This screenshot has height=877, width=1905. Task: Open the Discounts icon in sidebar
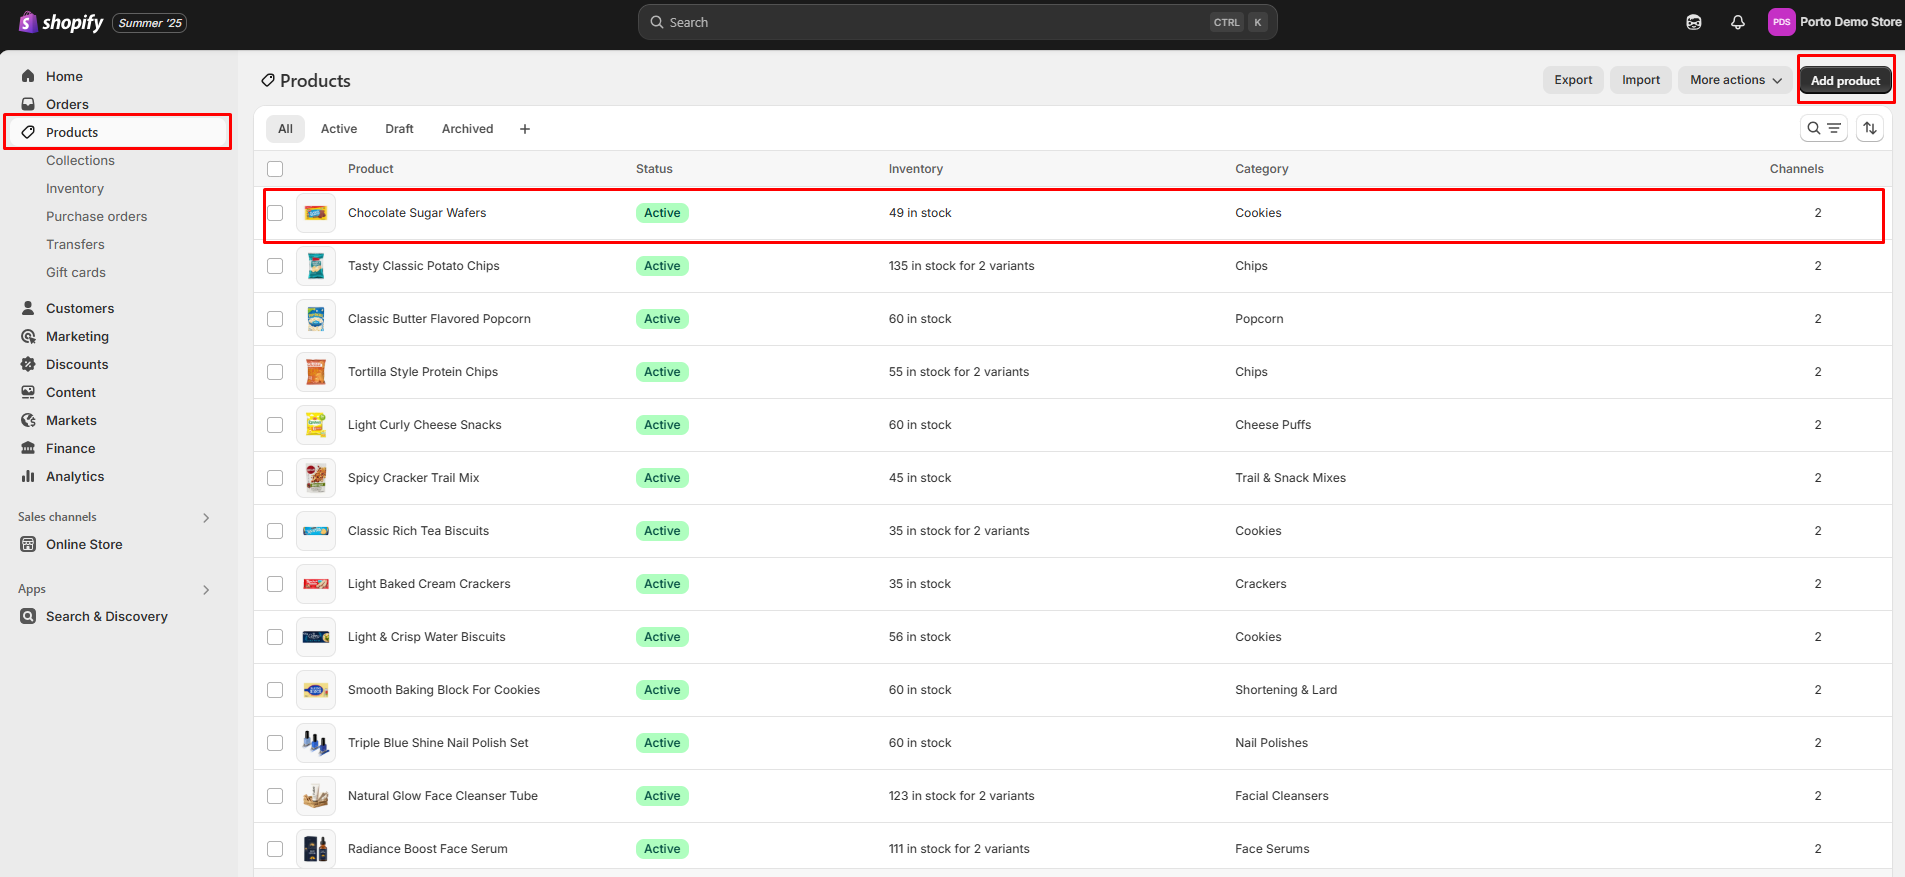[28, 365]
